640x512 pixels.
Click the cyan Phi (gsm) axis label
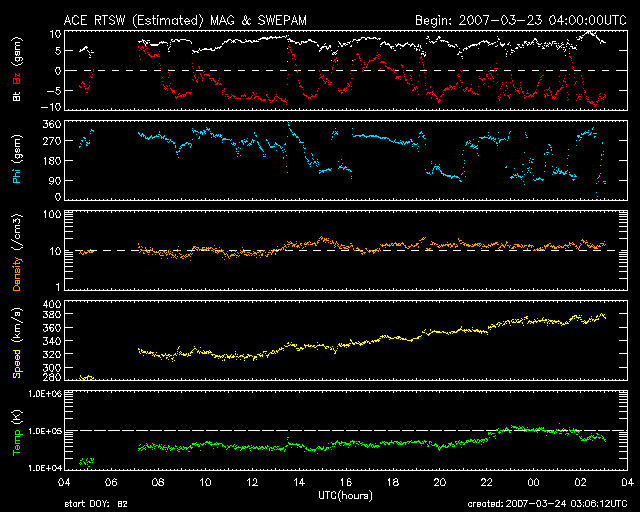click(x=17, y=159)
